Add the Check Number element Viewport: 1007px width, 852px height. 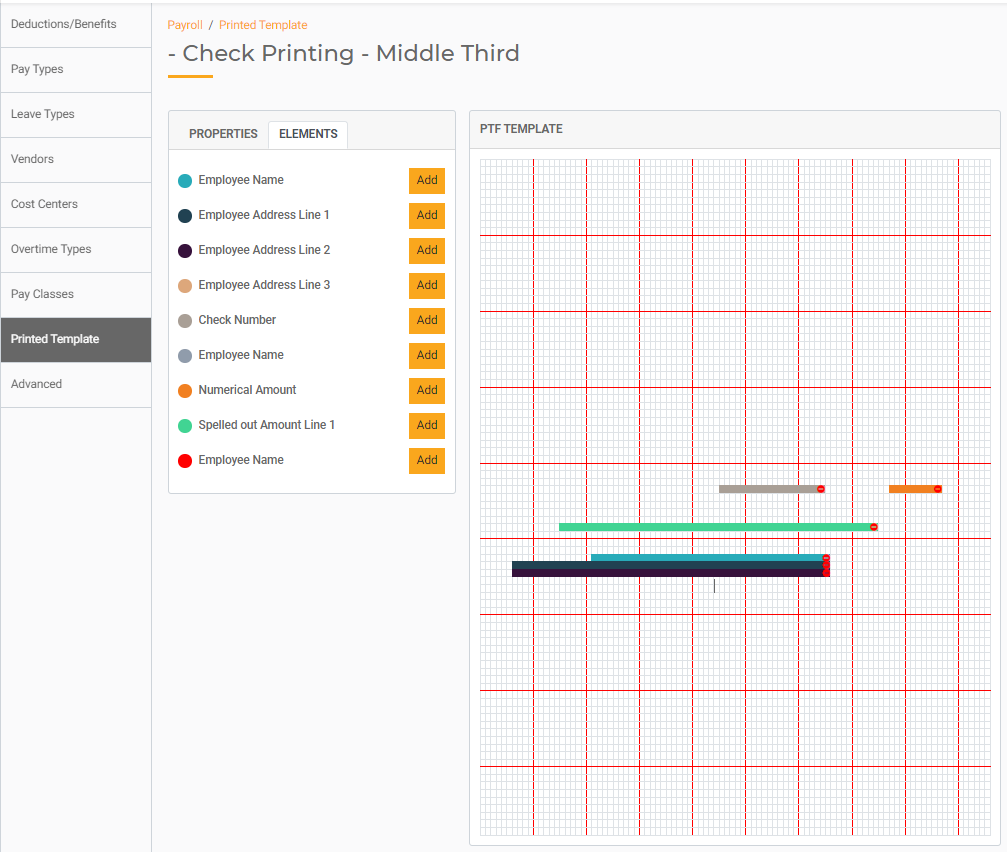point(426,320)
